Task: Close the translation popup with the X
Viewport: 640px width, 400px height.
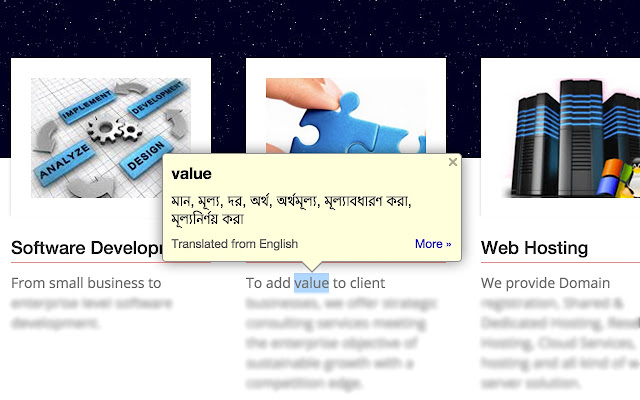Action: (452, 162)
